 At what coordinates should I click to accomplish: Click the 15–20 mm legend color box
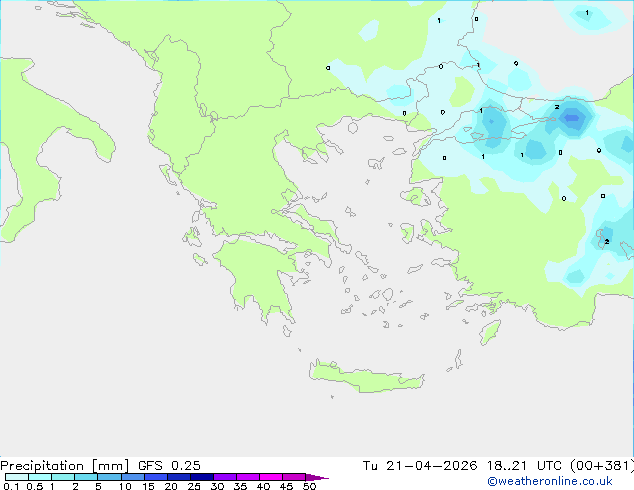(x=156, y=477)
